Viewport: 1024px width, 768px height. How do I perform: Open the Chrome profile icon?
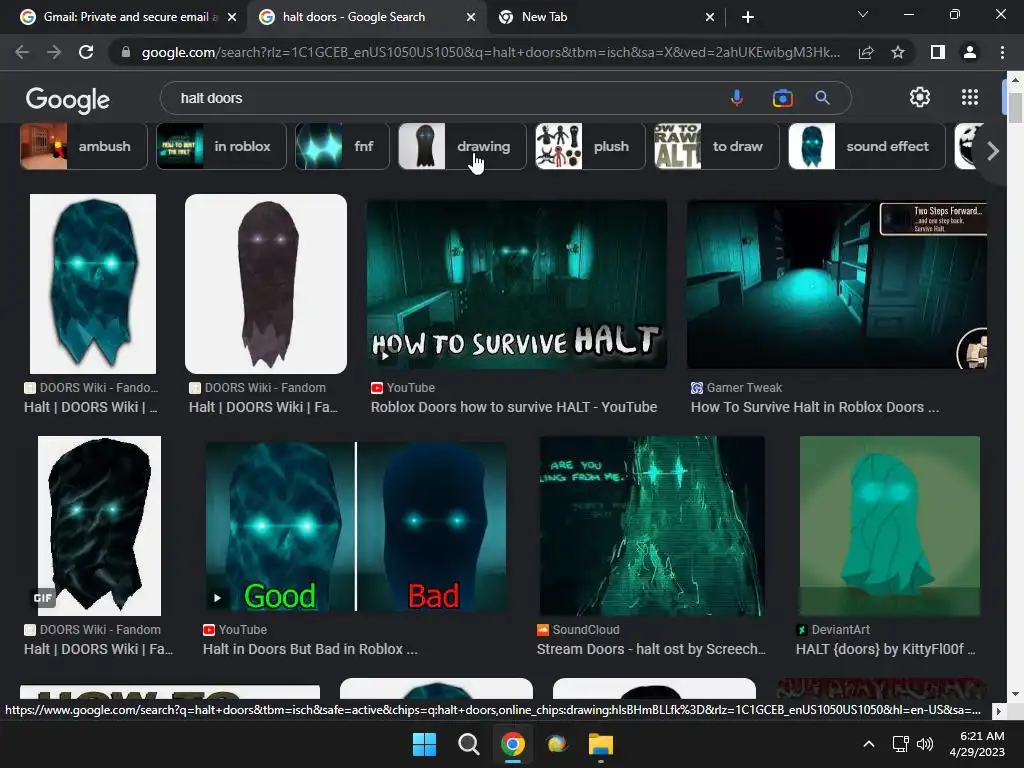pyautogui.click(x=970, y=52)
